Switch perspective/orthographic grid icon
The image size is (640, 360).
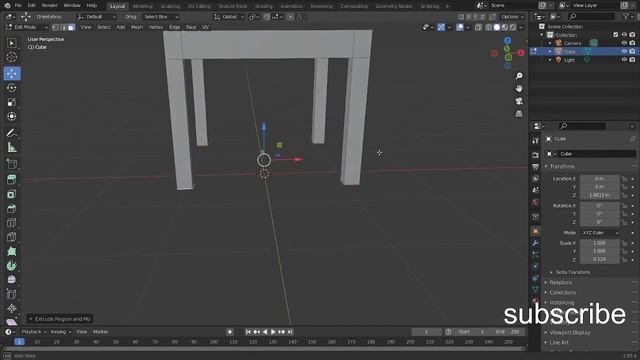pos(519,114)
